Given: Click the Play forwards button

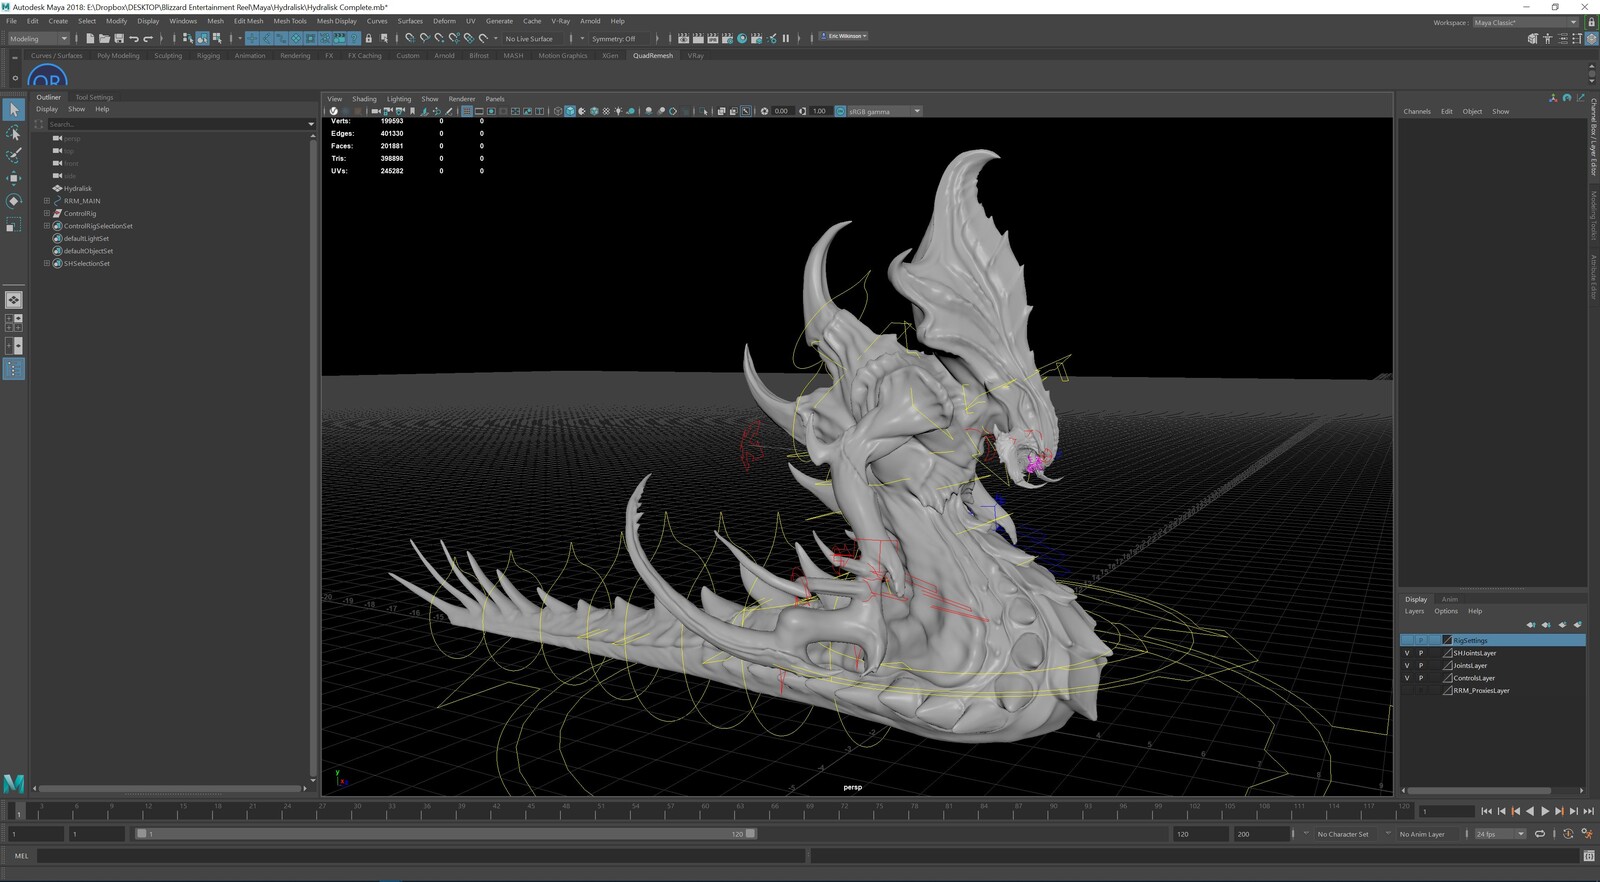Looking at the screenshot, I should click(x=1545, y=811).
